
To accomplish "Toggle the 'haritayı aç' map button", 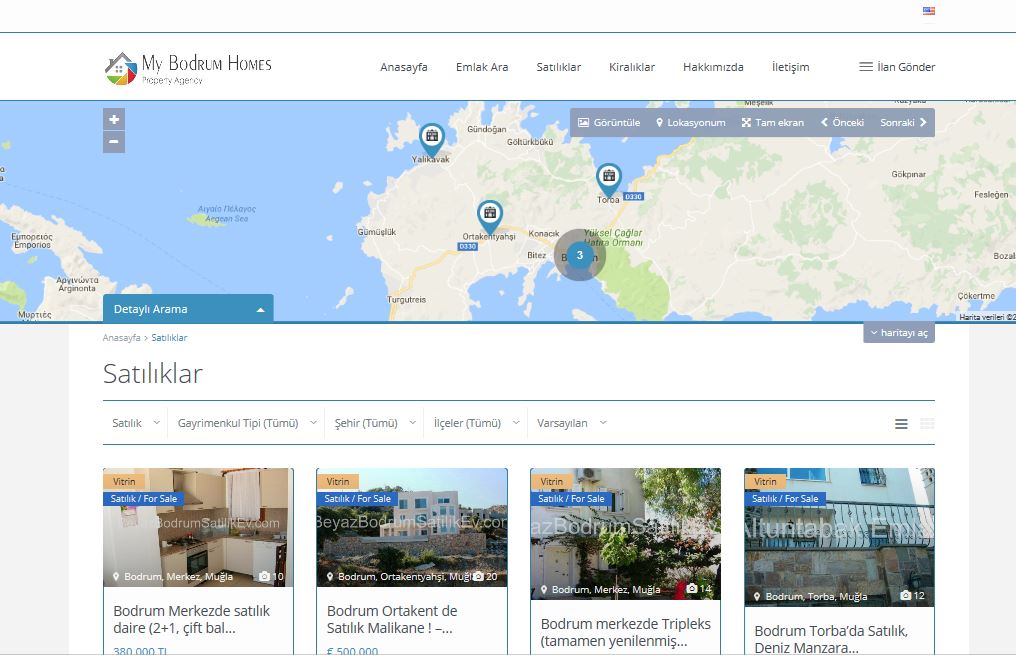I will click(x=898, y=333).
